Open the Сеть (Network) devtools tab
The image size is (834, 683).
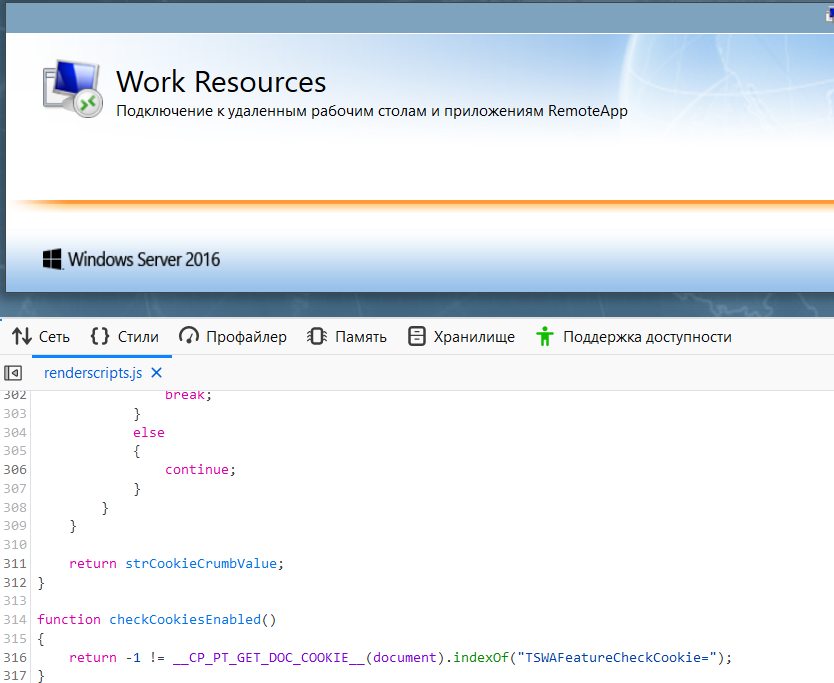41,337
